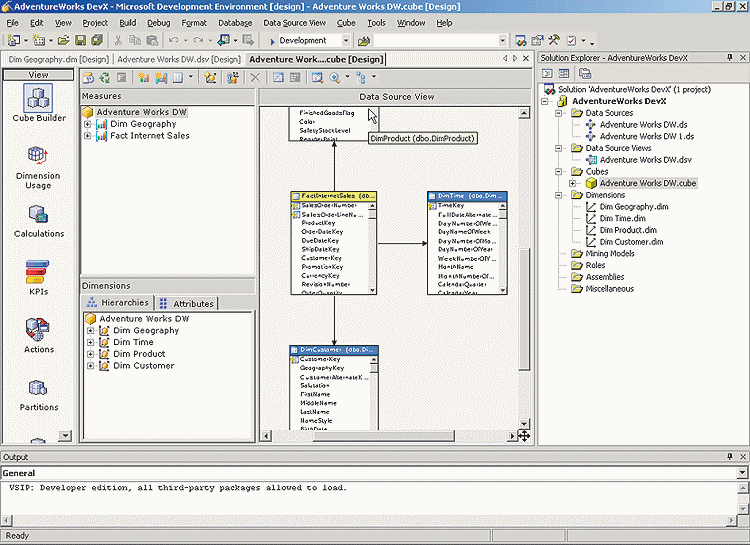Viewport: 750px width, 545px height.
Task: Select the ProductKey column in FactInternetSales
Action: pyautogui.click(x=318, y=223)
